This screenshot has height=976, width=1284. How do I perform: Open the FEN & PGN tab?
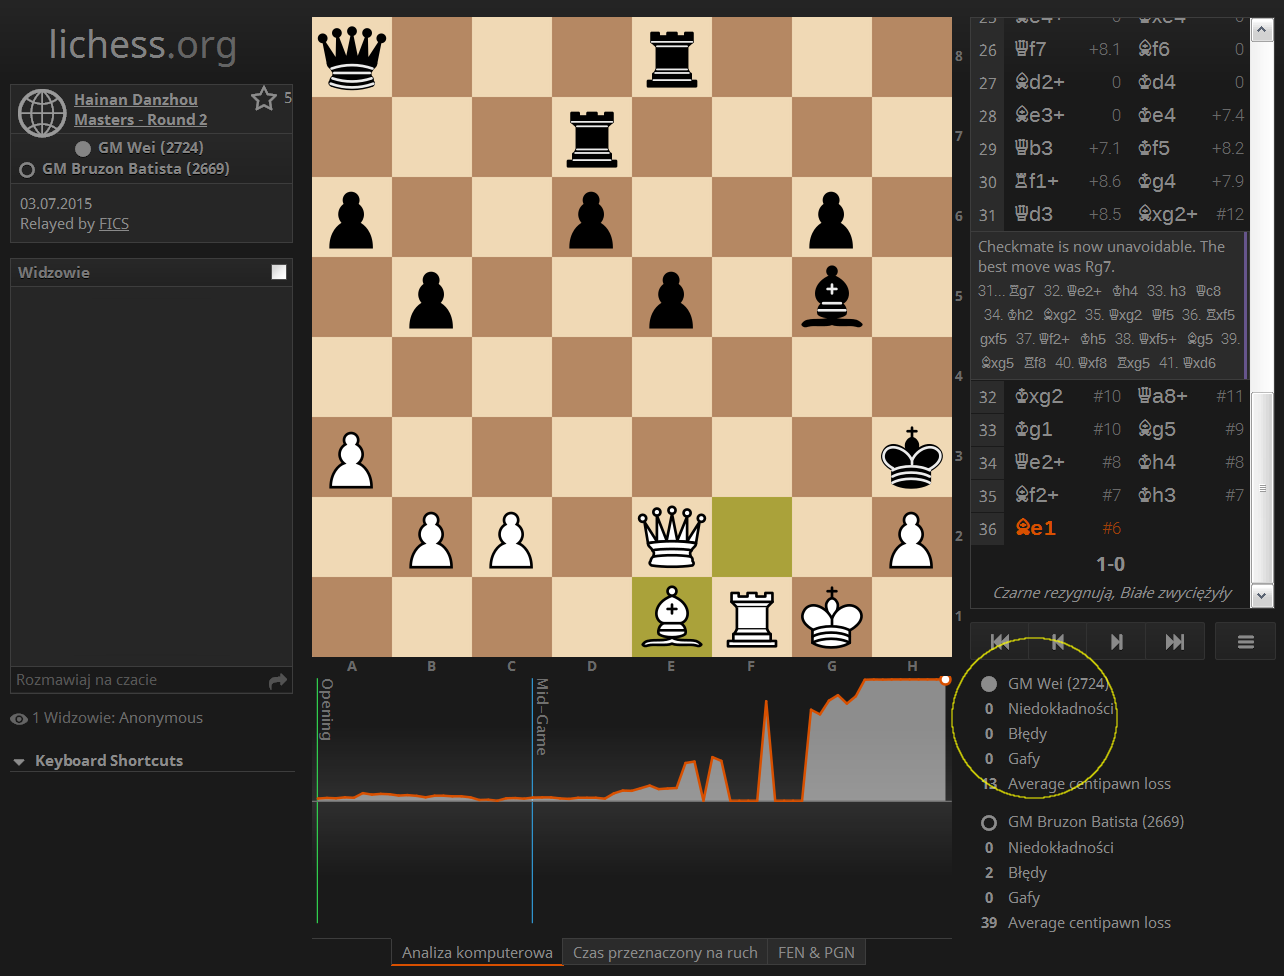click(x=816, y=952)
